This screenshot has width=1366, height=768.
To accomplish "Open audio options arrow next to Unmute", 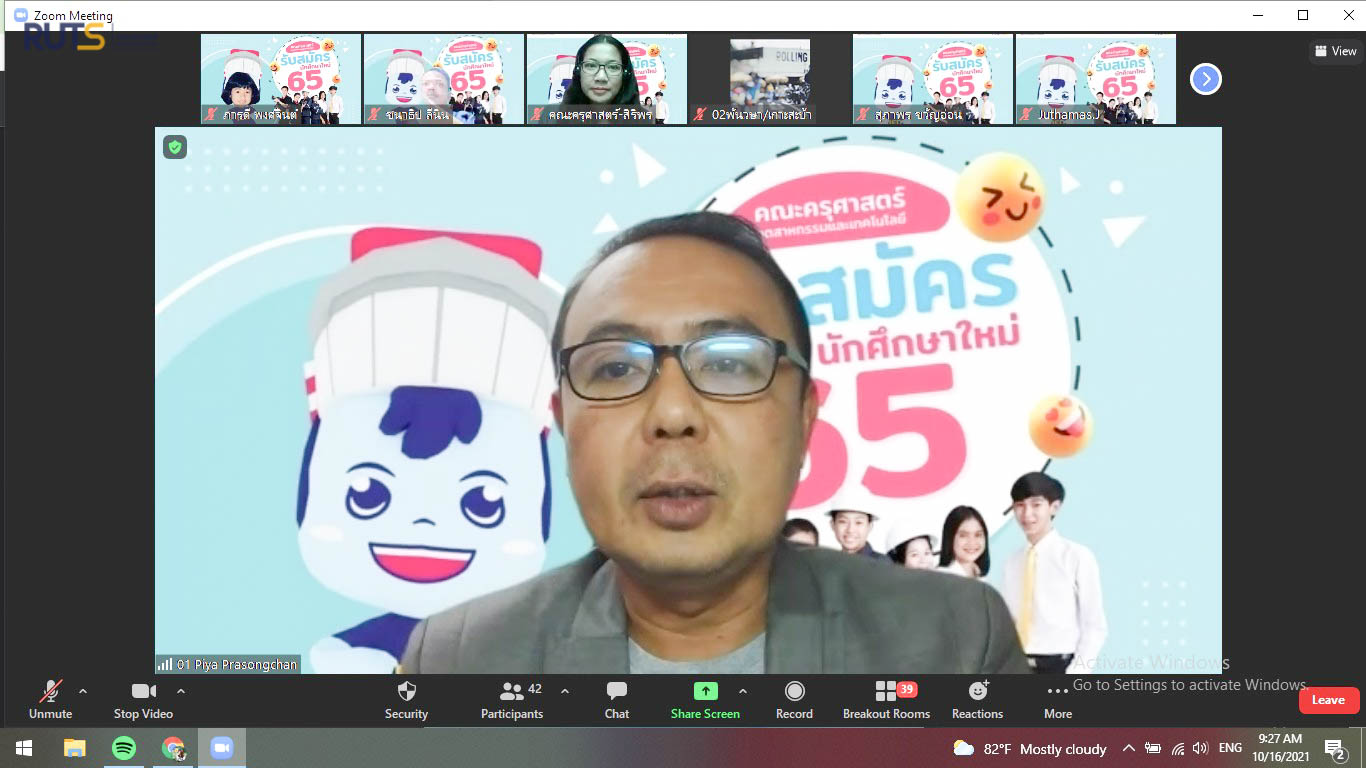I will pyautogui.click(x=83, y=691).
